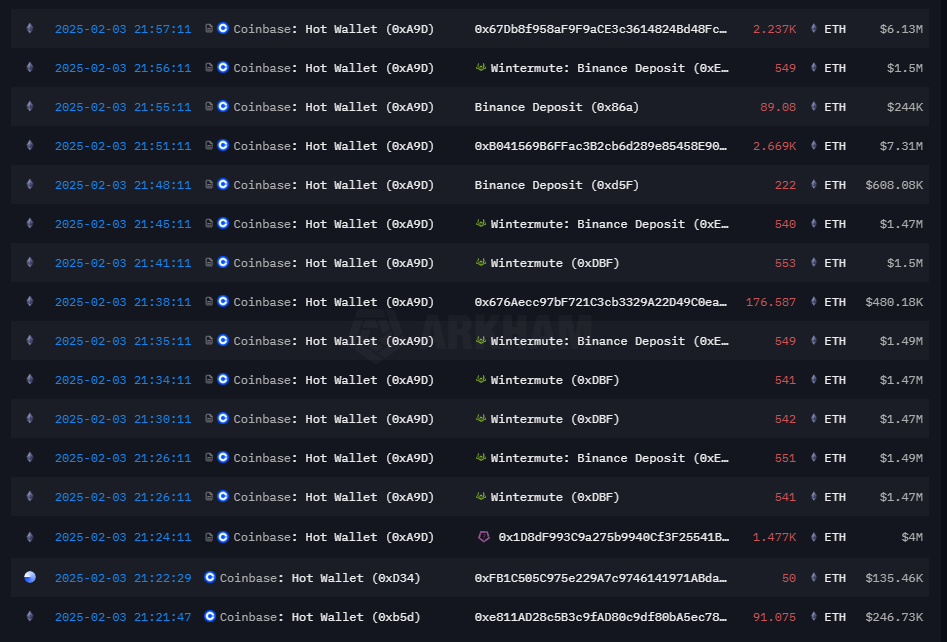This screenshot has height=642, width=947.
Task: Open recipient address 0x67Db8f958aF9F9aCE3c
Action: pyautogui.click(x=601, y=29)
